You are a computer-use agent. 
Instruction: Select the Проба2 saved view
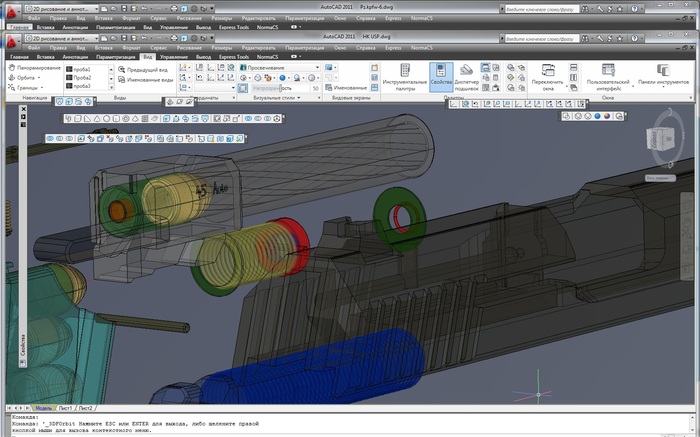click(x=84, y=77)
